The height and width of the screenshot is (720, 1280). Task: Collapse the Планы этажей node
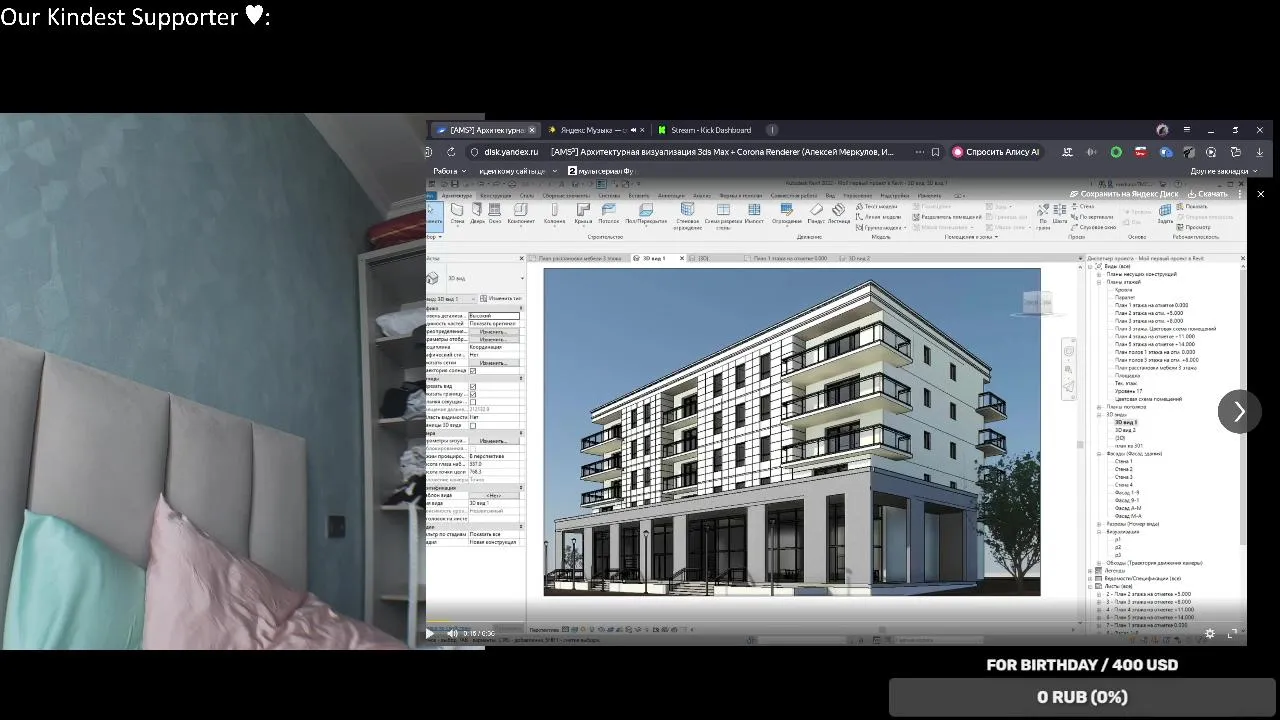coord(1099,282)
